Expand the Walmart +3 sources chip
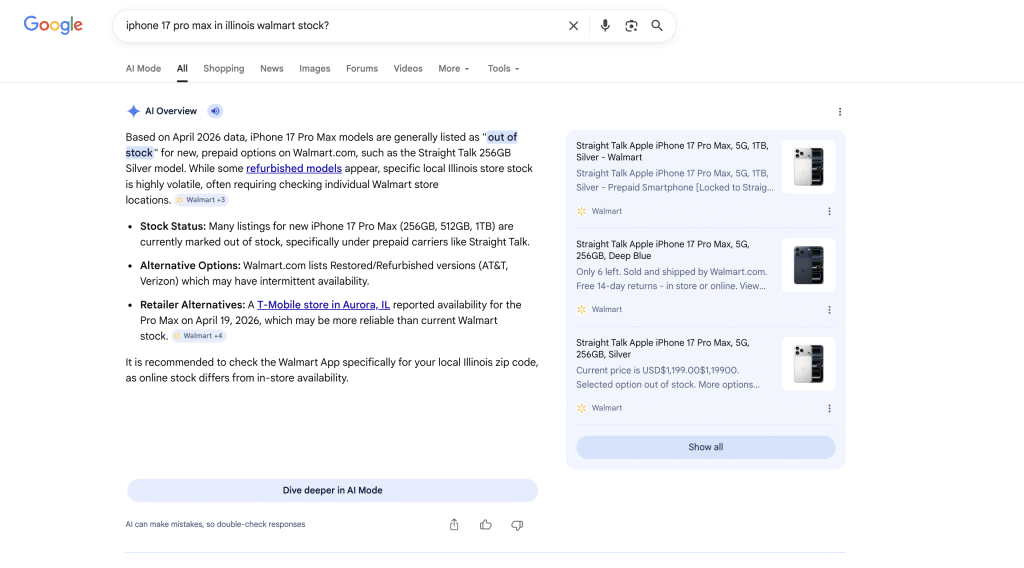Viewport: 1024px width, 568px height. point(201,200)
